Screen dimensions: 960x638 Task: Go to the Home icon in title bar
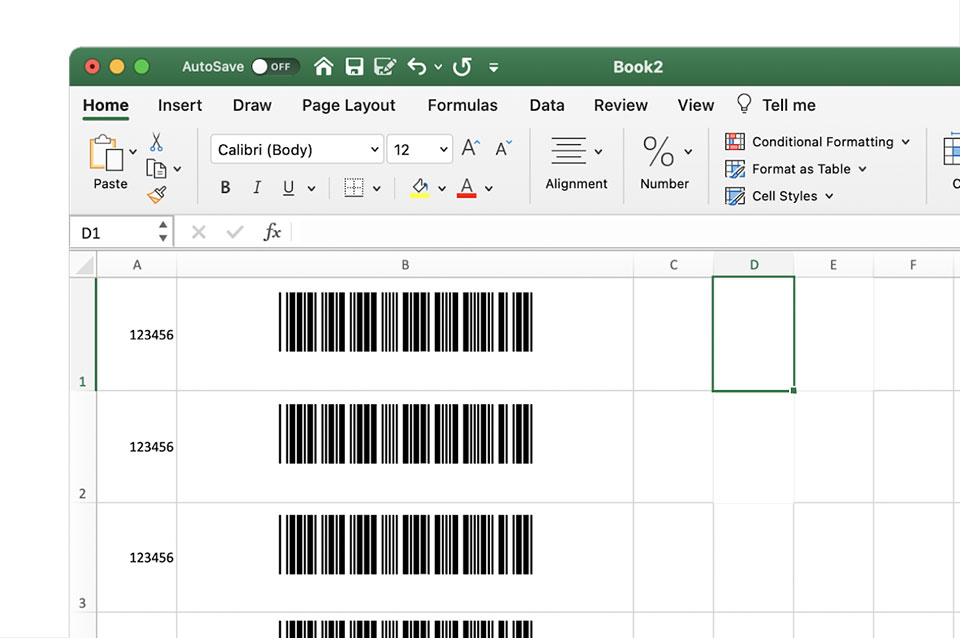[x=324, y=66]
